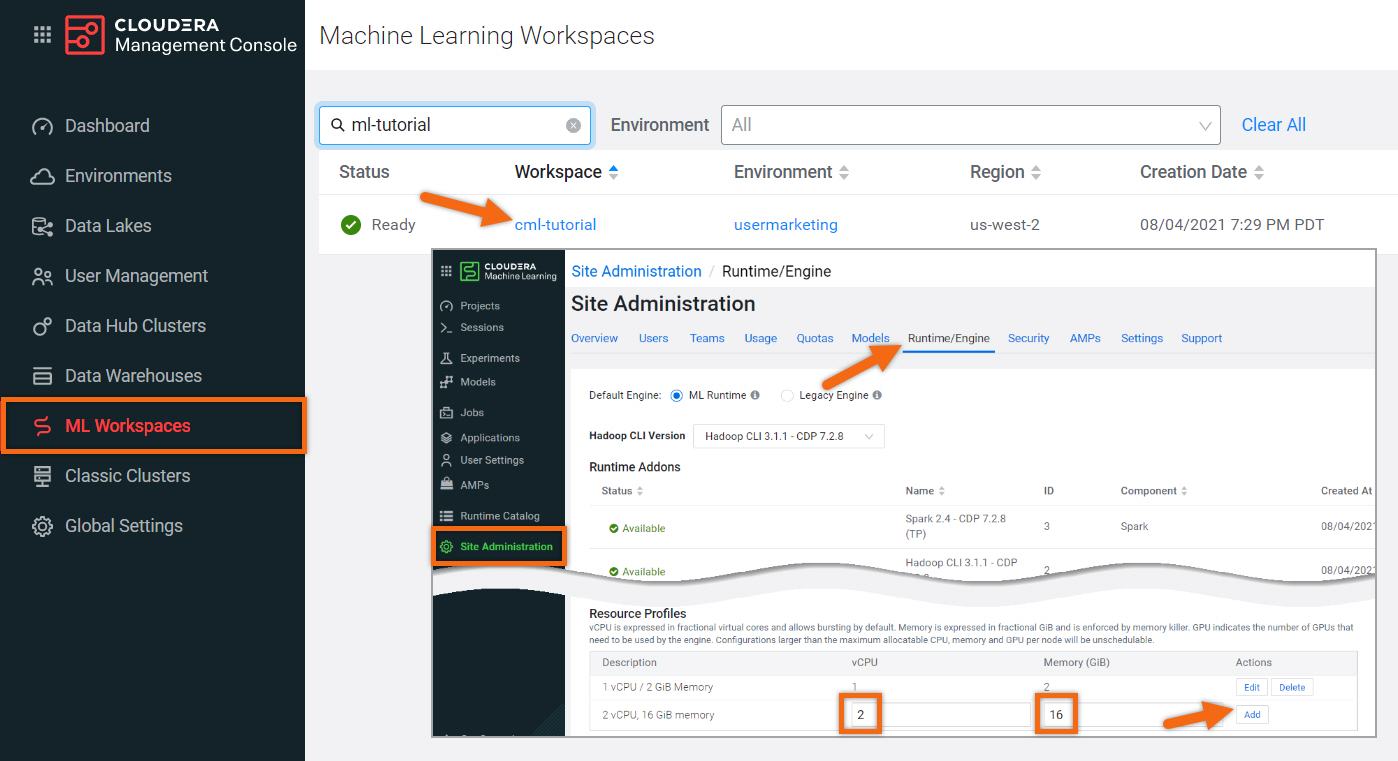Select ML Runtime default engine
This screenshot has height=761, width=1398.
677,395
